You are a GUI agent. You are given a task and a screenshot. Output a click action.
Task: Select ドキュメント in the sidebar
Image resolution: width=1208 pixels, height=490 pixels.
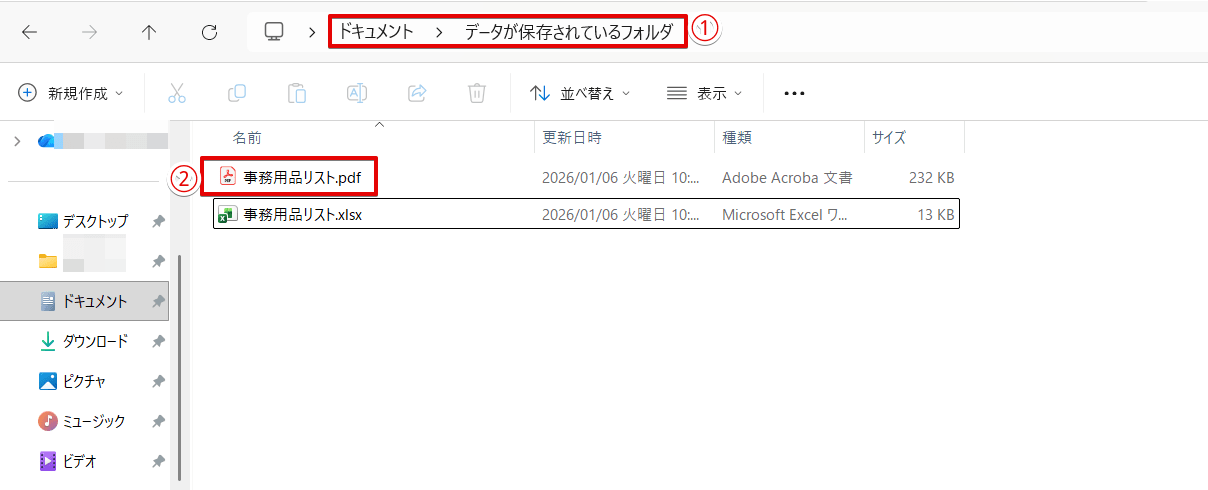pyautogui.click(x=84, y=301)
